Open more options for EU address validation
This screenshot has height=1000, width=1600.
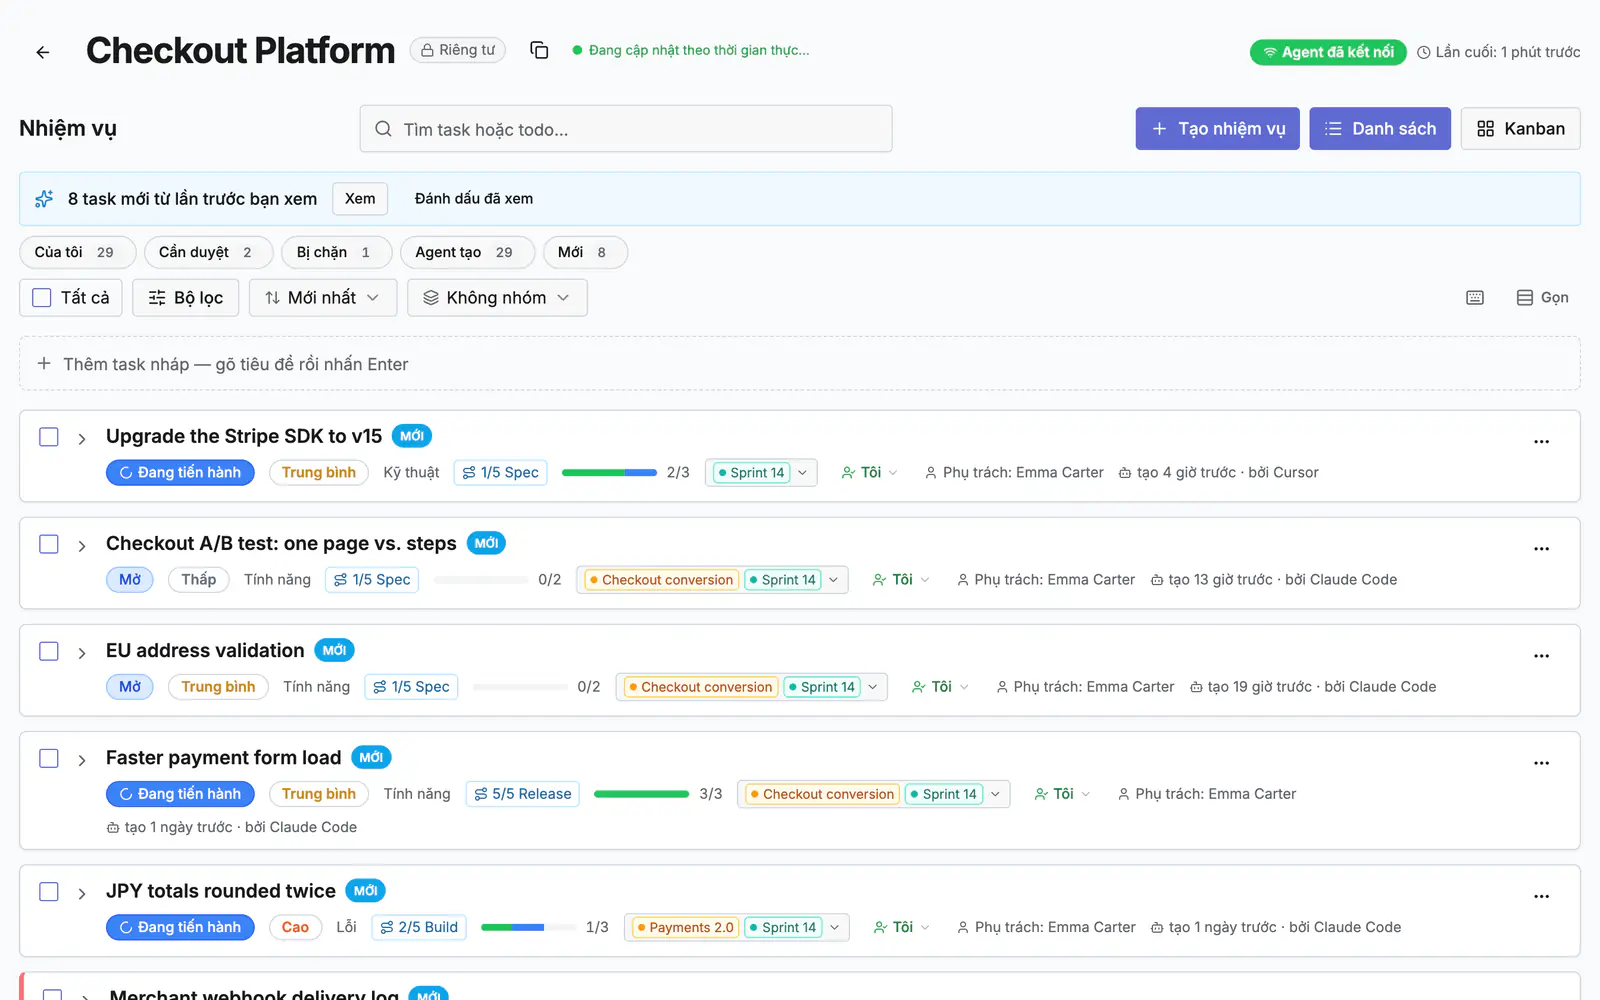(1541, 655)
